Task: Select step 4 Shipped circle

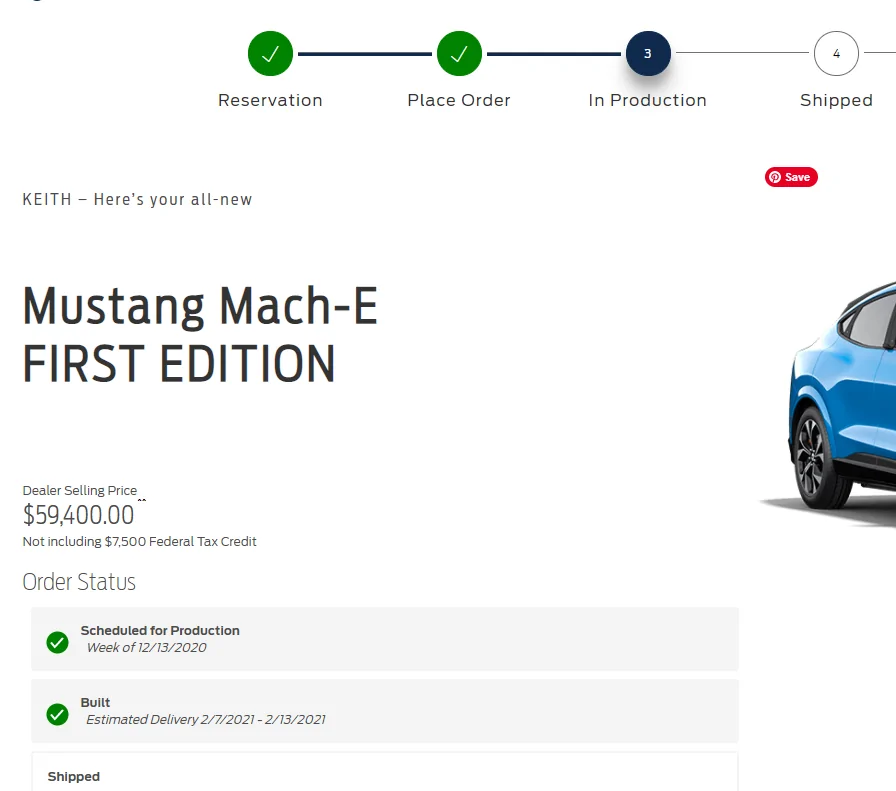Action: click(x=836, y=54)
